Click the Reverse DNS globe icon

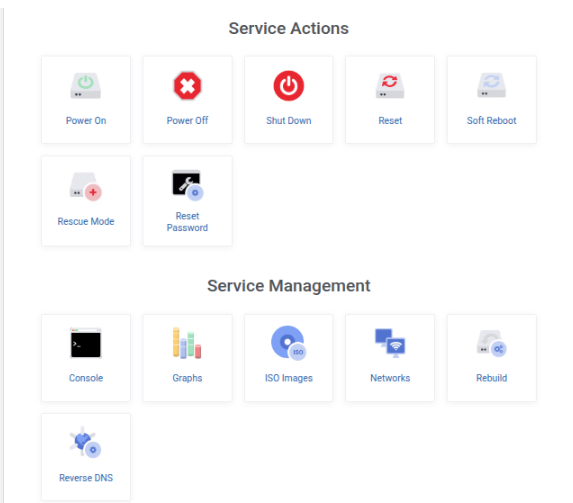coord(86,442)
